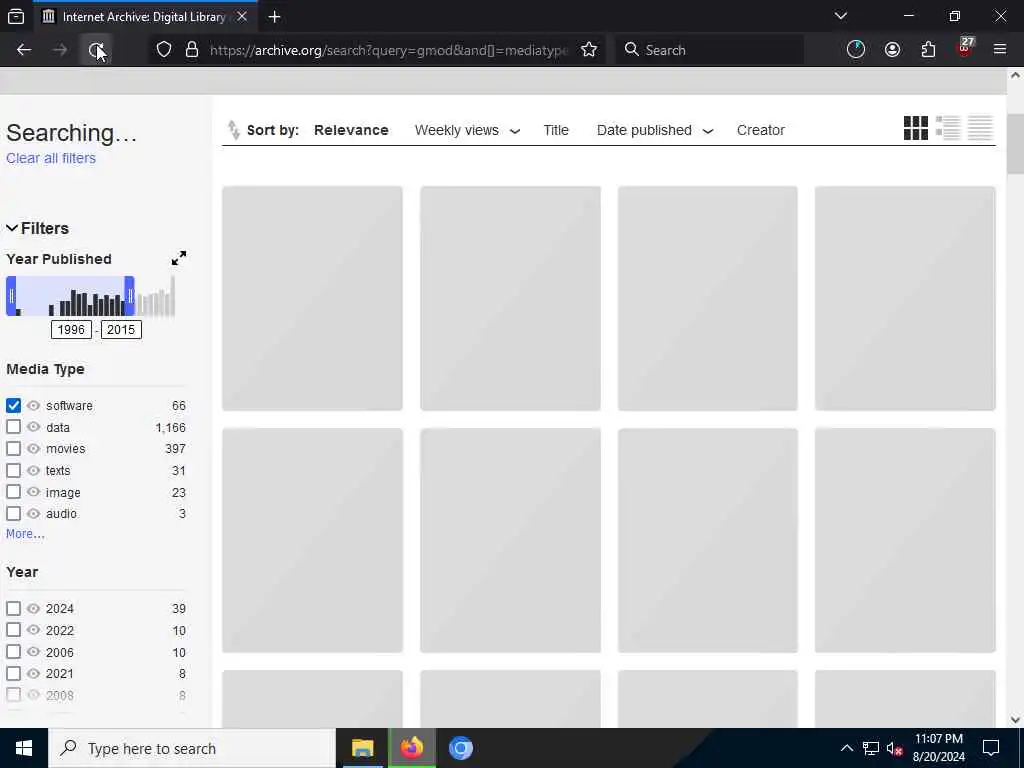Click the stop loading button
Viewport: 1024px width, 768px height.
point(96,50)
